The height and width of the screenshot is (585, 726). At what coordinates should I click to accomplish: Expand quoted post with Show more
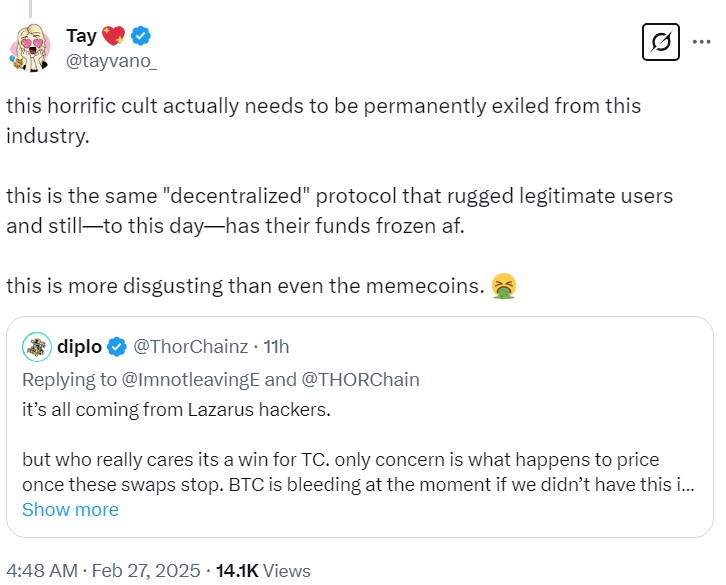tap(70, 509)
